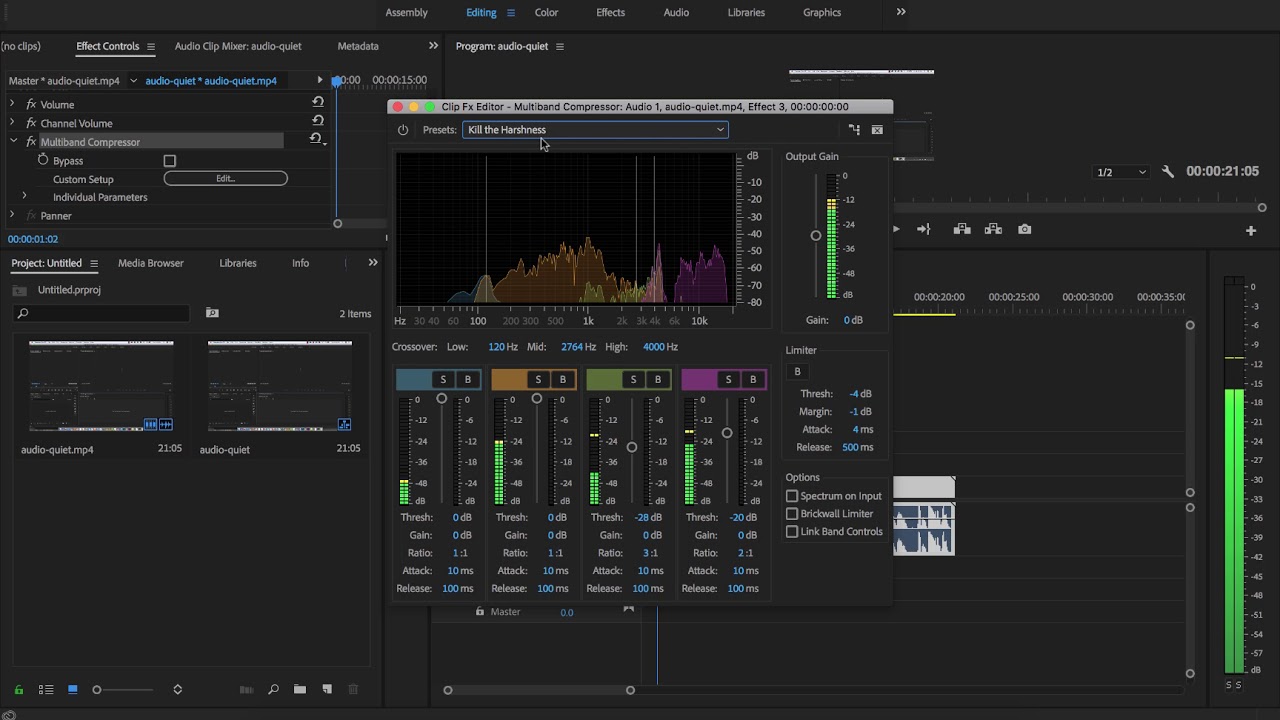Click the Output Gain slider handle

816,236
